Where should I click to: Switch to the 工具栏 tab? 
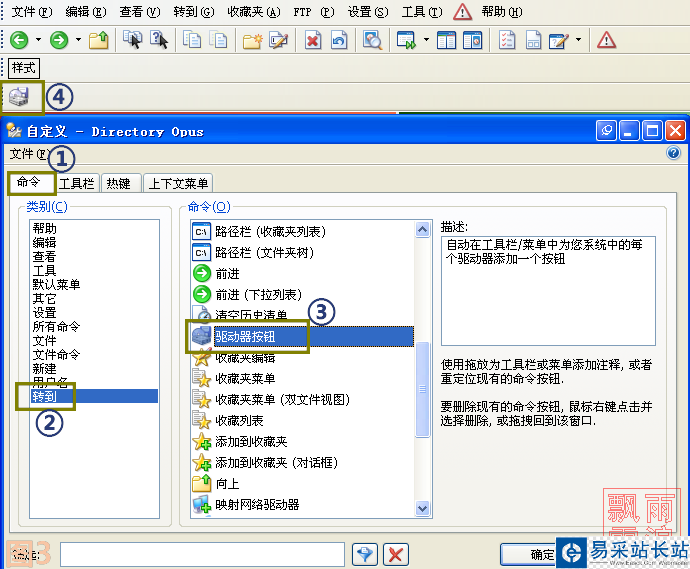click(x=77, y=183)
